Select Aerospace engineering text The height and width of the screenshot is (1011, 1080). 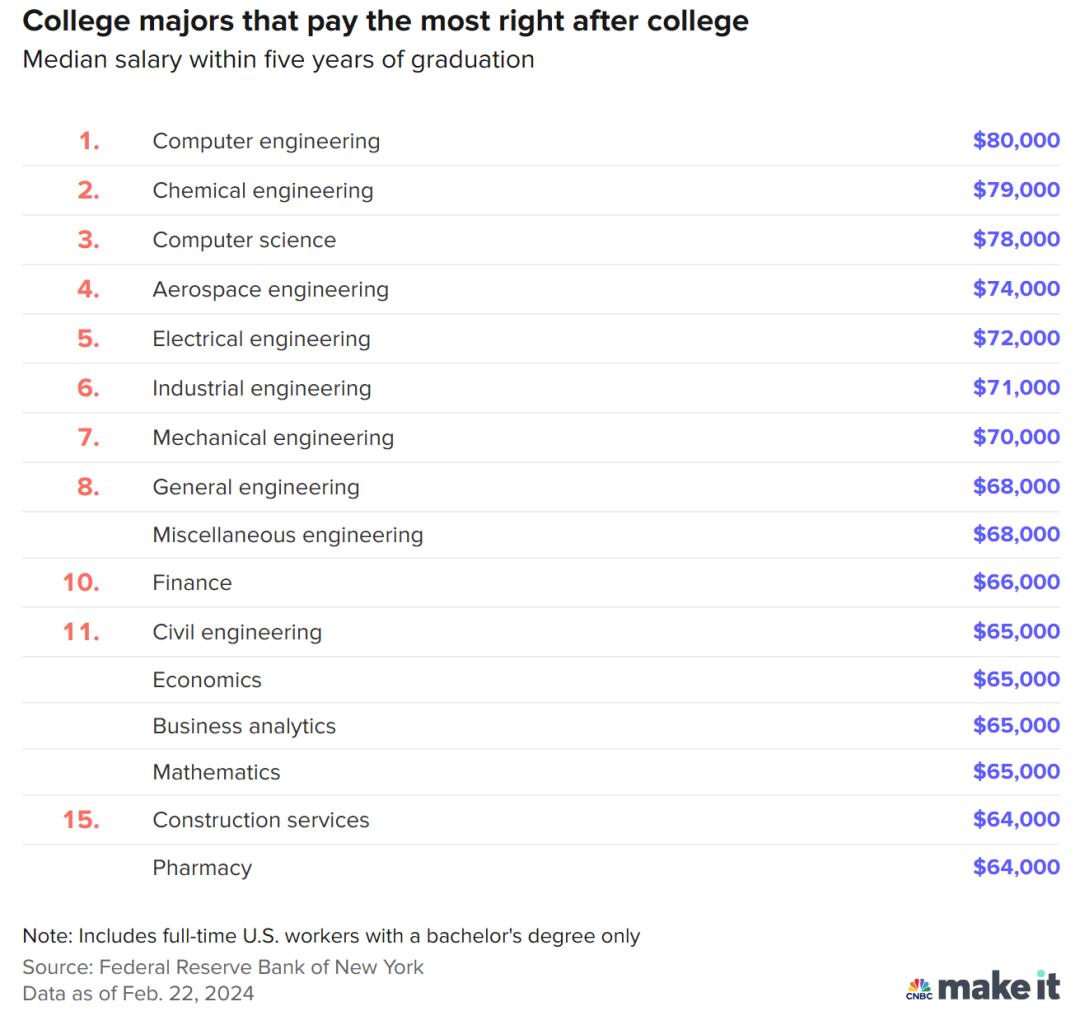(271, 290)
